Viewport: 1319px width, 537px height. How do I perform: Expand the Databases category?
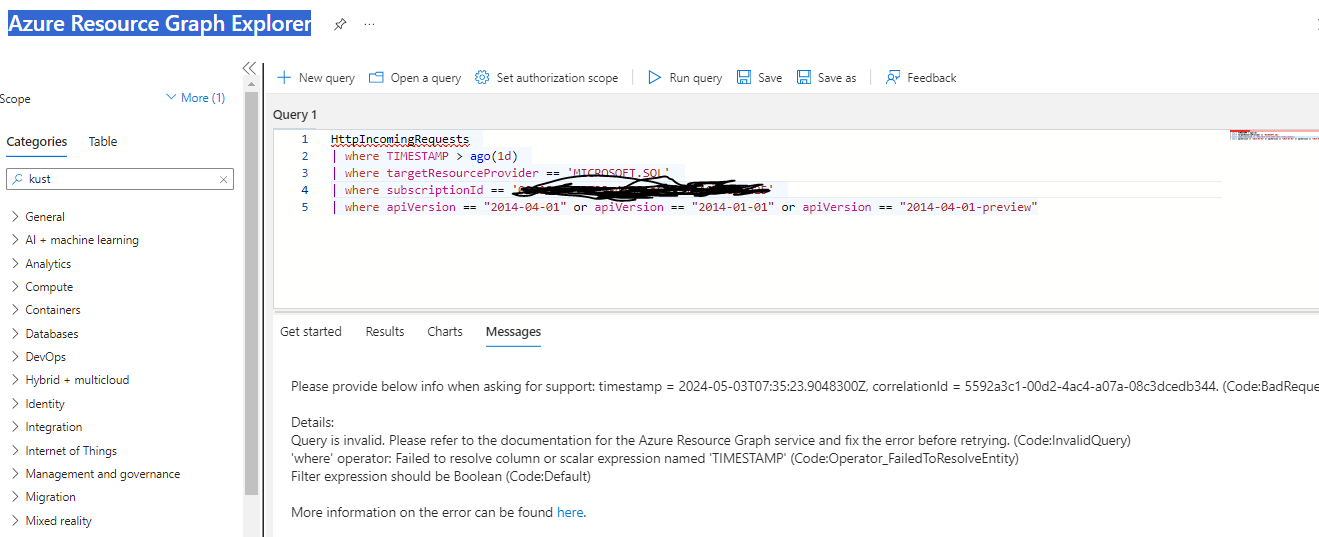pos(15,334)
